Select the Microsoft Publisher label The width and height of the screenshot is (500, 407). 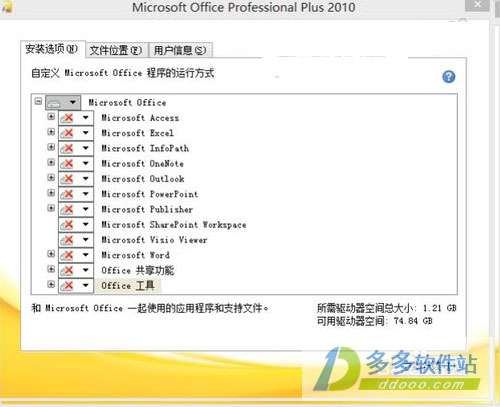tap(147, 209)
